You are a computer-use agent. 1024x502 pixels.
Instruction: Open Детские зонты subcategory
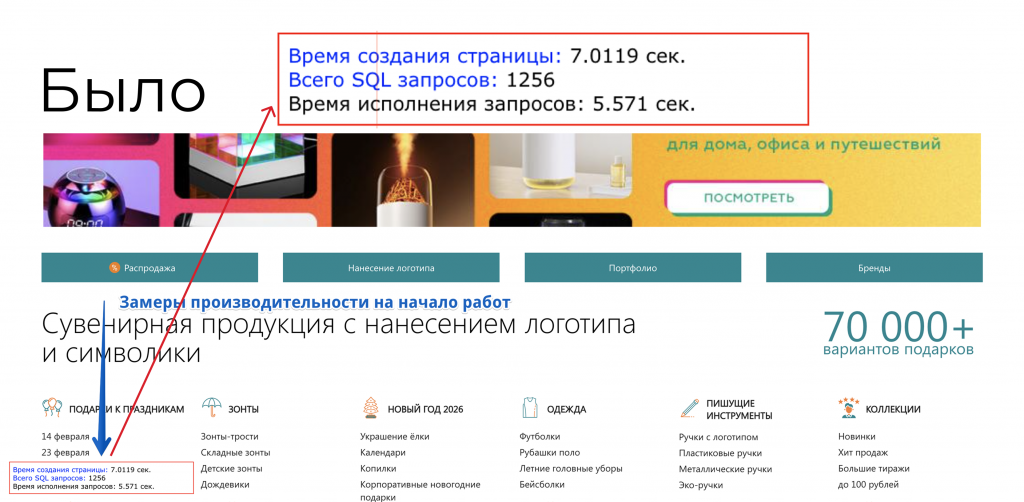tap(232, 468)
